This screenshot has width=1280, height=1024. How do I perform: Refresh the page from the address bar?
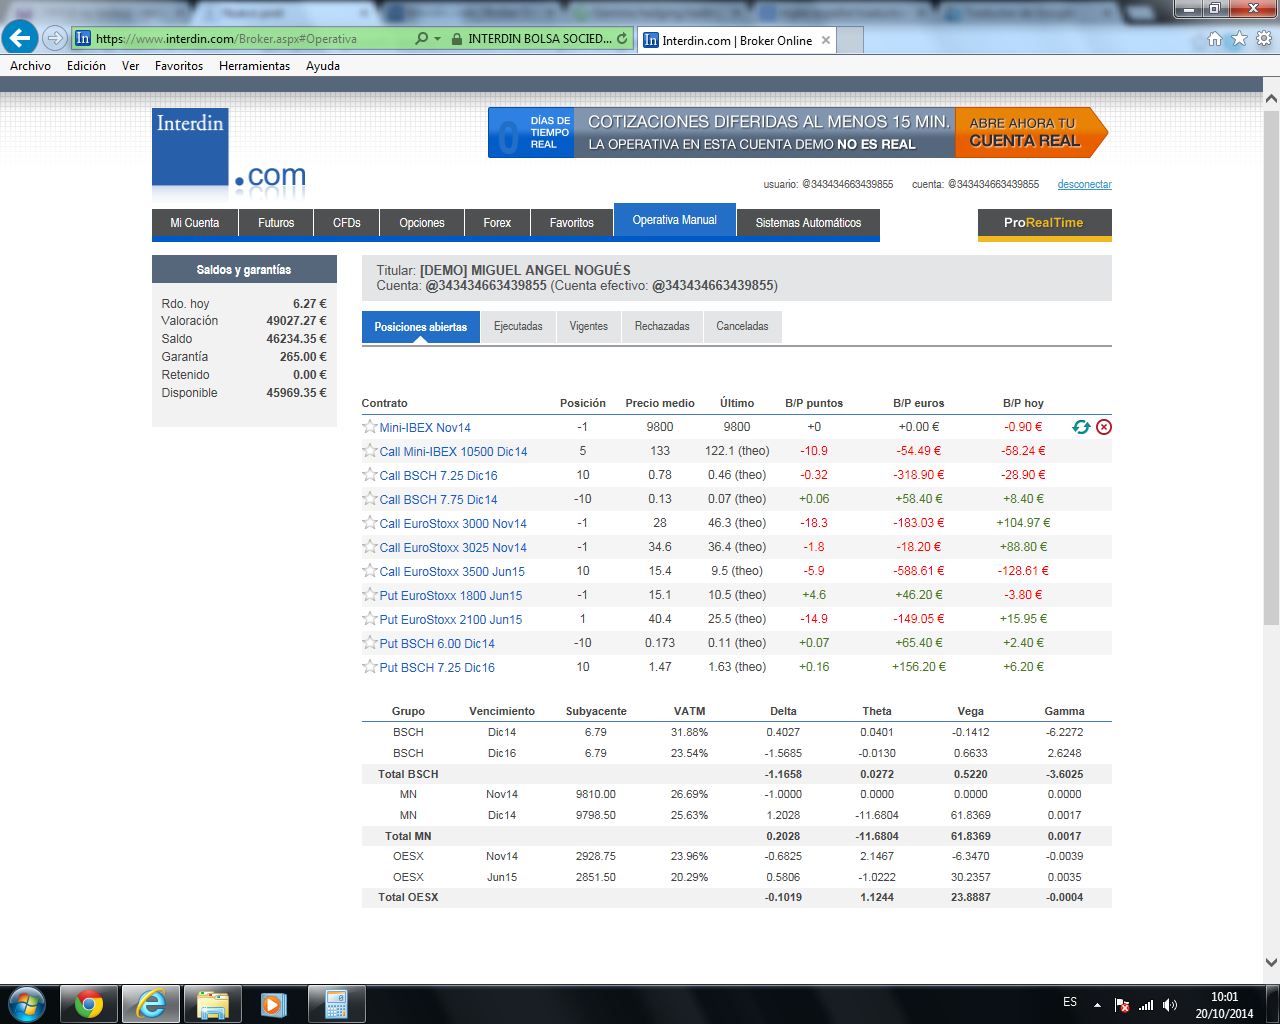coord(622,39)
